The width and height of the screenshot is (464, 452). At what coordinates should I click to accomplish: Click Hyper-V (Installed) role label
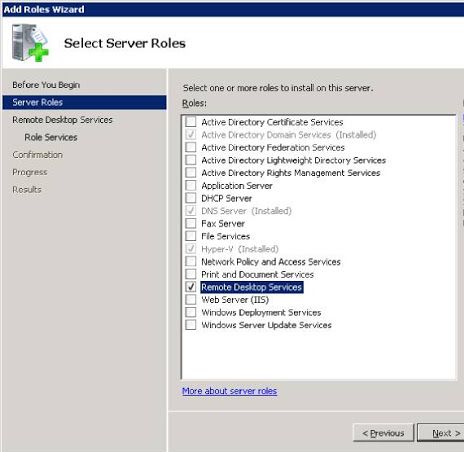click(x=240, y=249)
